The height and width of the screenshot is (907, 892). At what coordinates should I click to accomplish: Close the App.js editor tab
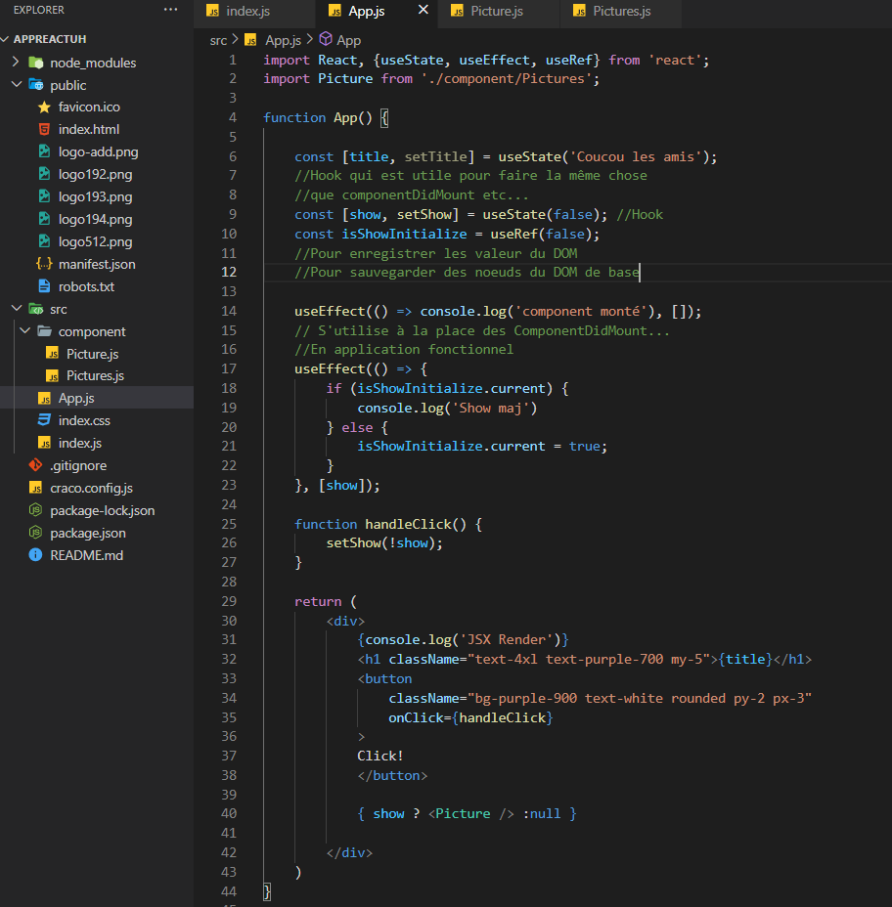(423, 10)
